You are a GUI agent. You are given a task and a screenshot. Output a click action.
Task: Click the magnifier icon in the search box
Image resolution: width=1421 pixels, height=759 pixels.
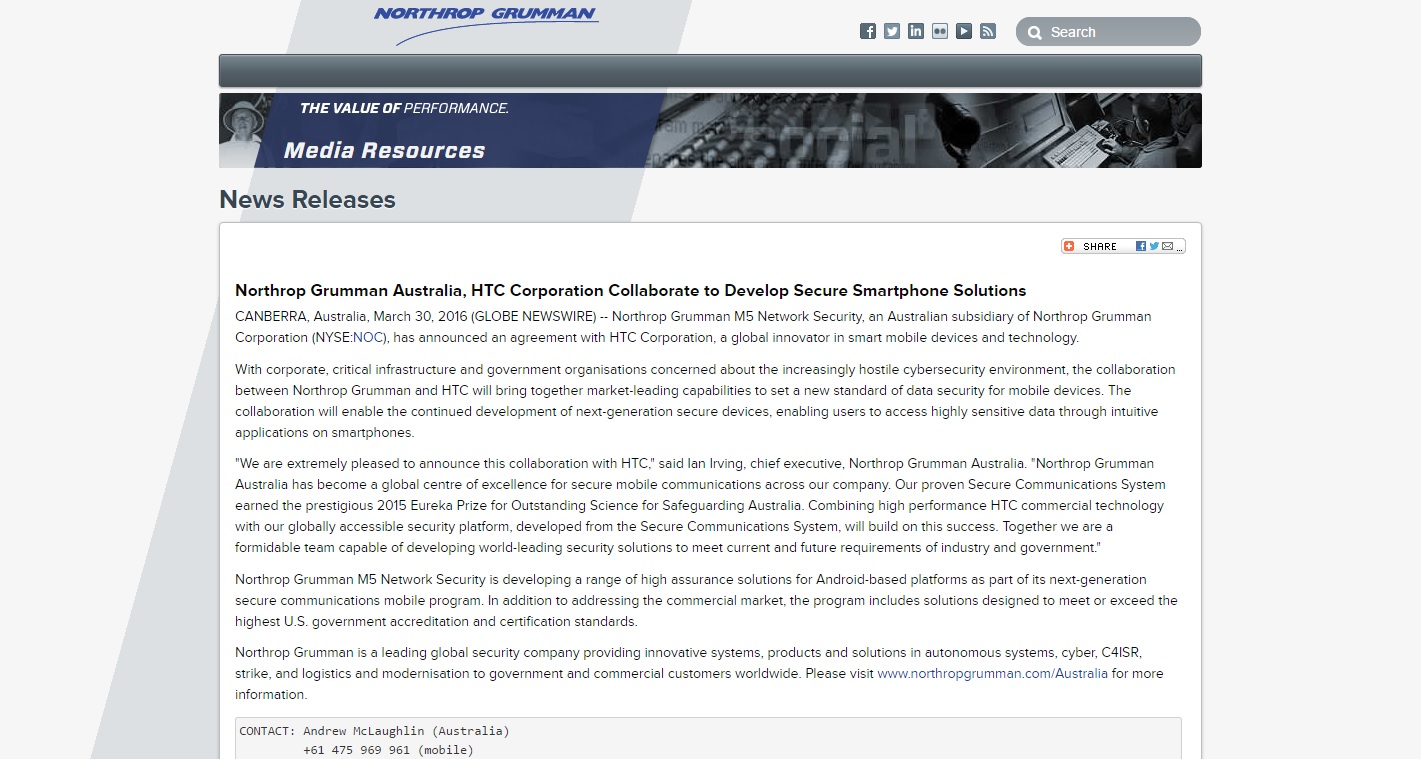click(1034, 32)
